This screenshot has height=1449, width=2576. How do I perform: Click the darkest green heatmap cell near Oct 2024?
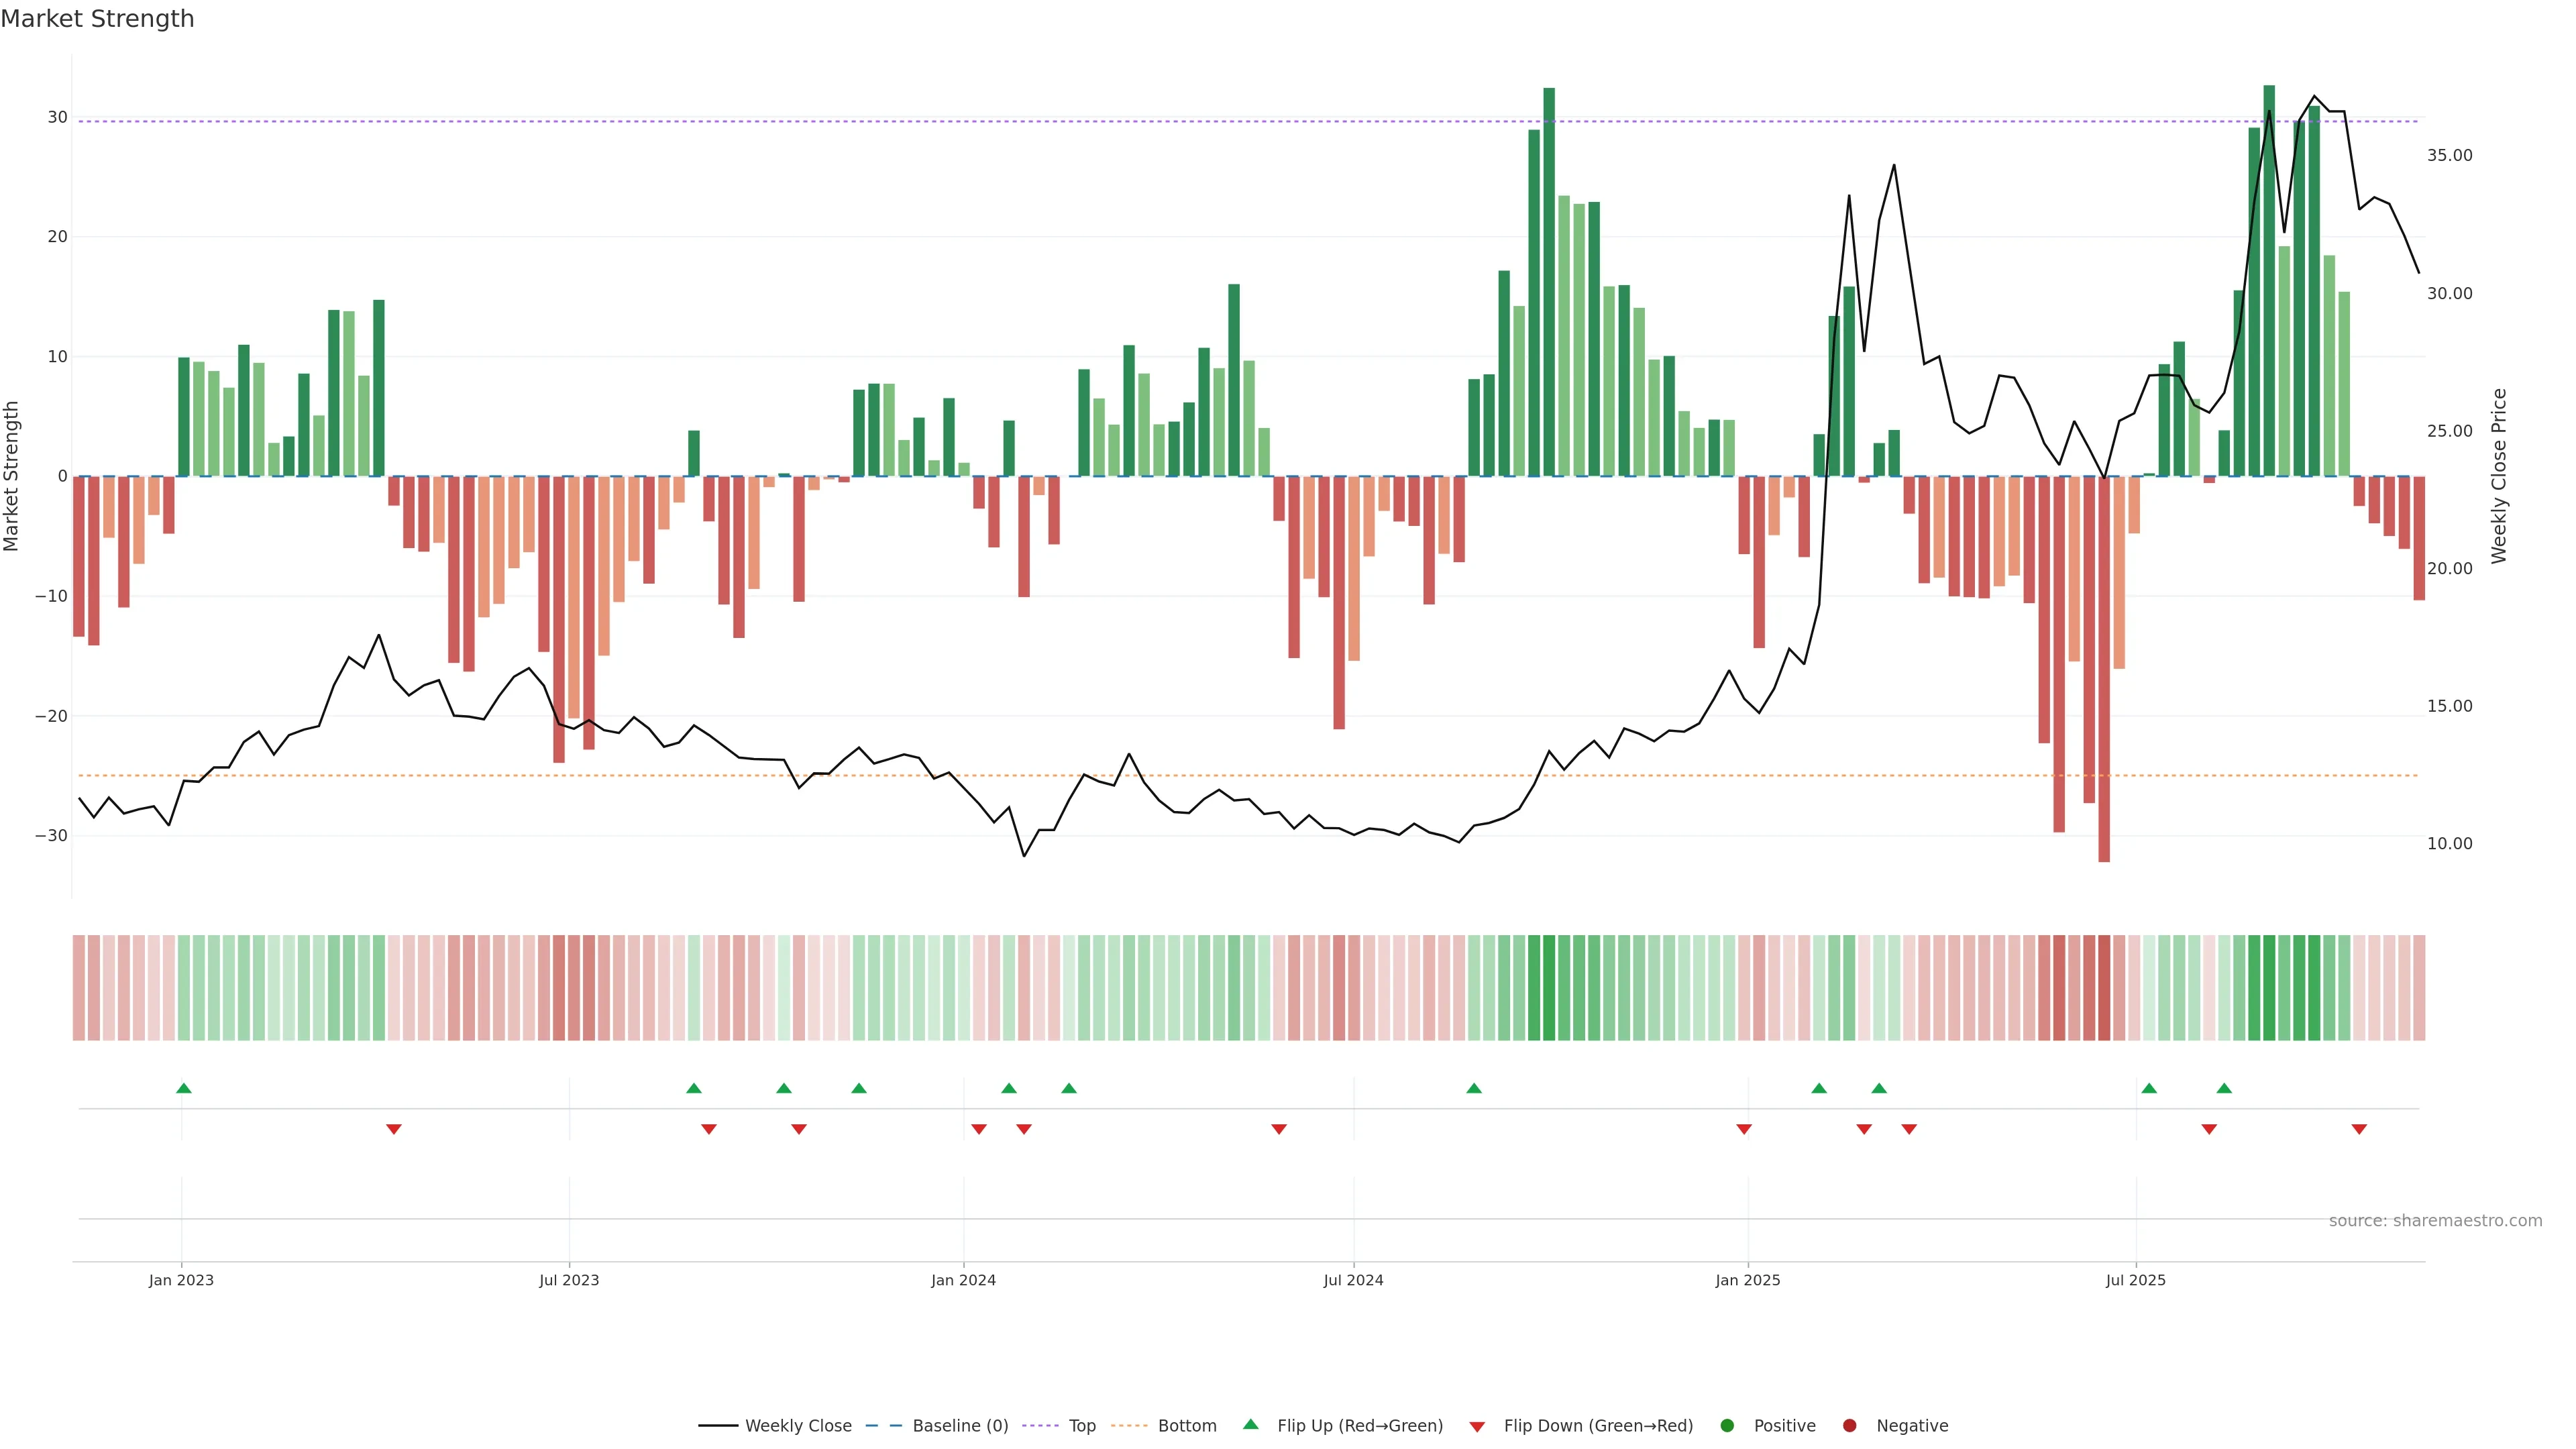(1549, 988)
